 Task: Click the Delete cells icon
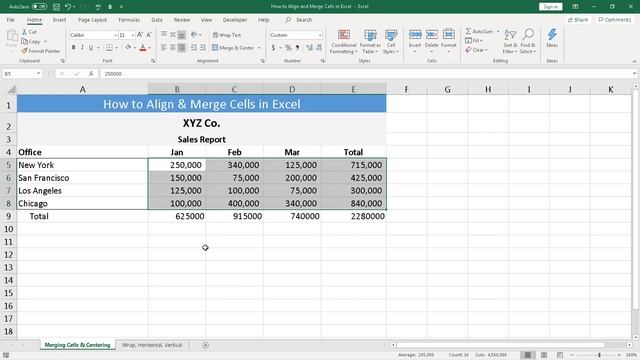point(431,35)
